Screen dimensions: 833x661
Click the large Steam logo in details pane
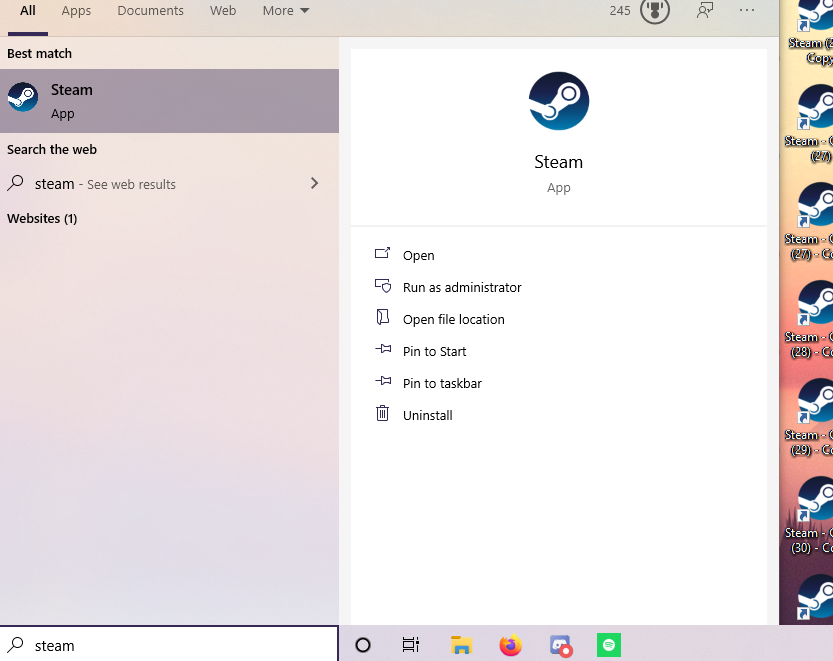point(558,101)
